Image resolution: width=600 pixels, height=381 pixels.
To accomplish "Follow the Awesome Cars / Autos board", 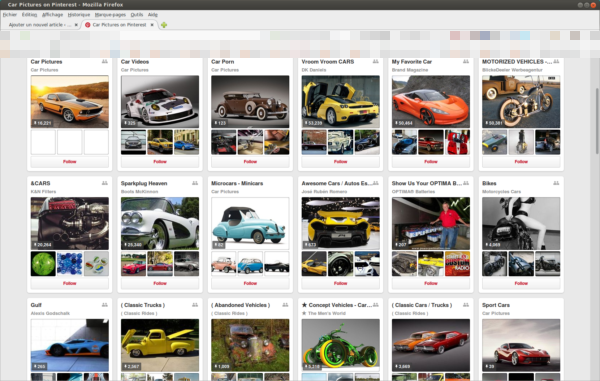I will [341, 283].
